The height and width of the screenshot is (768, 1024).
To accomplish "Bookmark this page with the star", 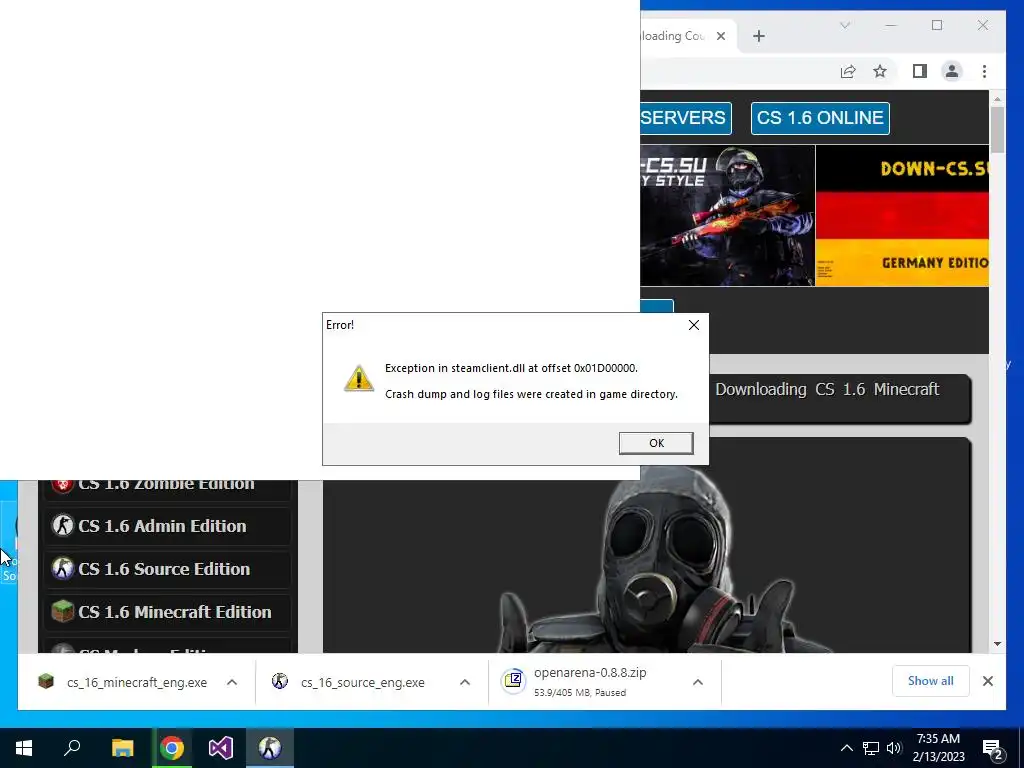I will 880,71.
